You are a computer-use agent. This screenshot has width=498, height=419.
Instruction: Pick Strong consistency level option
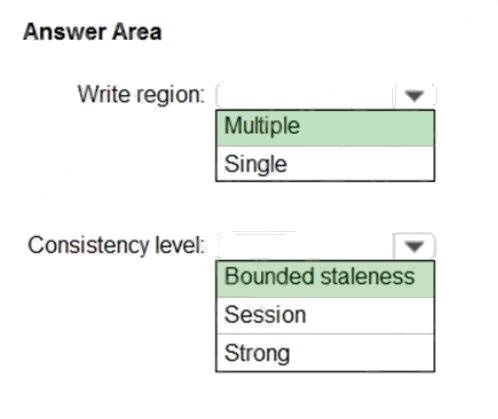325,352
